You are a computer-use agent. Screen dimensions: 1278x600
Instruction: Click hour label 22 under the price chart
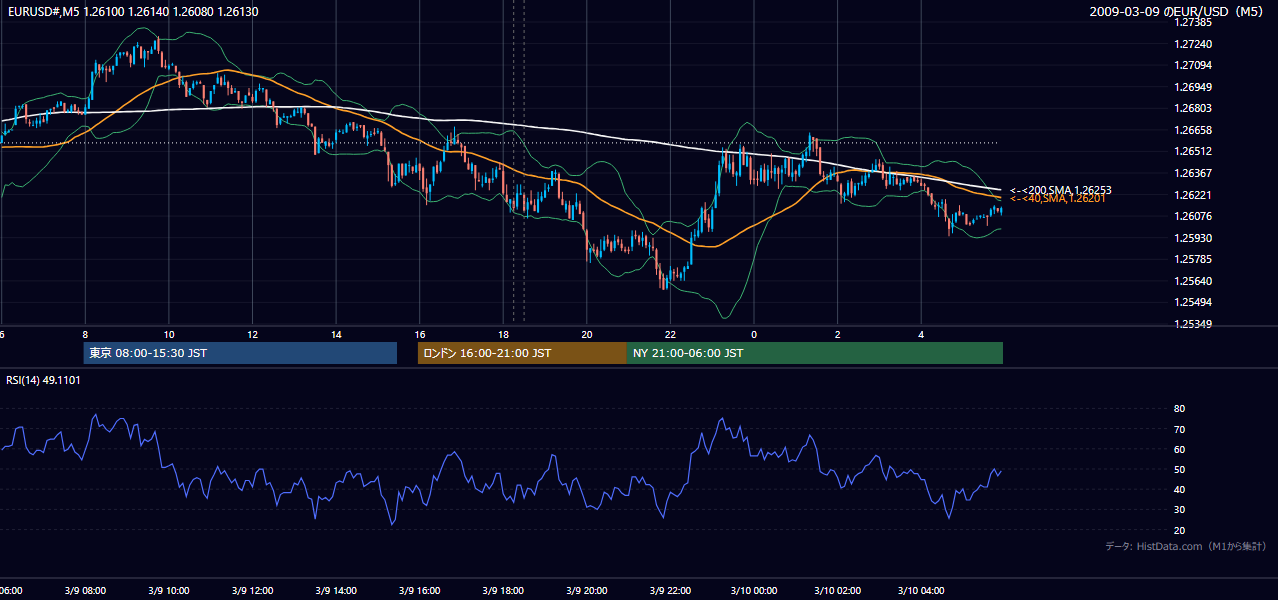tap(670, 334)
